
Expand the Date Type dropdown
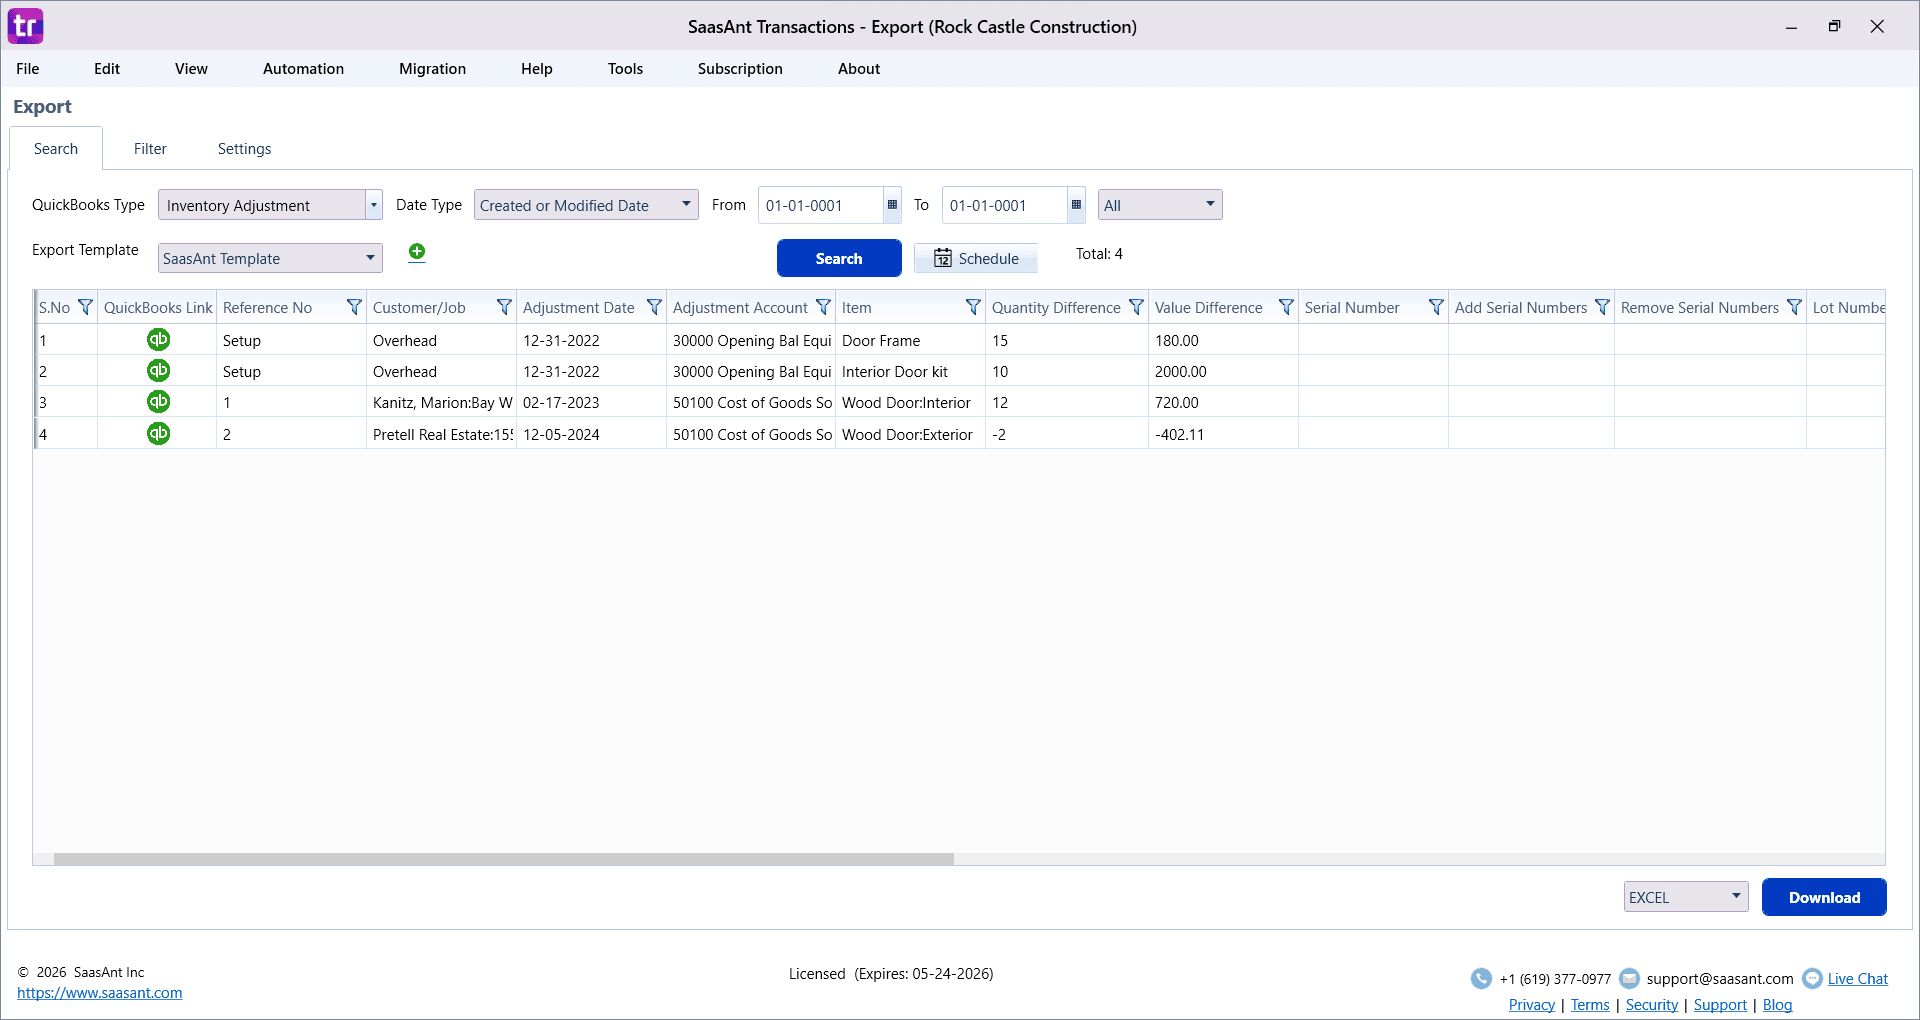click(686, 204)
